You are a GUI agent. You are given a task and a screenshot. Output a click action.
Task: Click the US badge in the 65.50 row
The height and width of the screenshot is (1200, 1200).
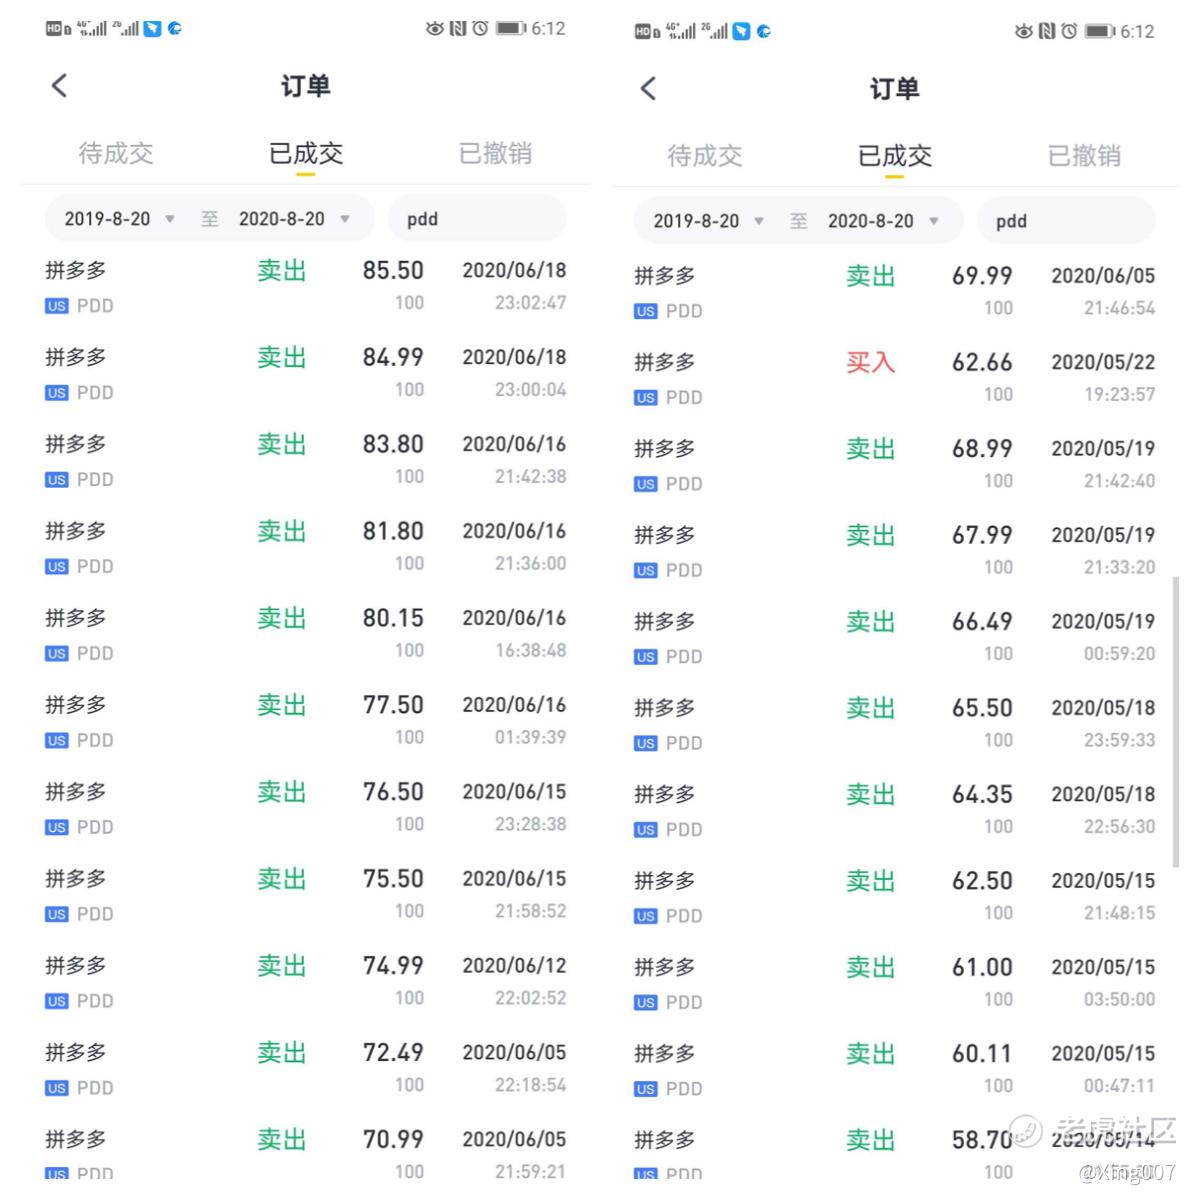pos(646,744)
